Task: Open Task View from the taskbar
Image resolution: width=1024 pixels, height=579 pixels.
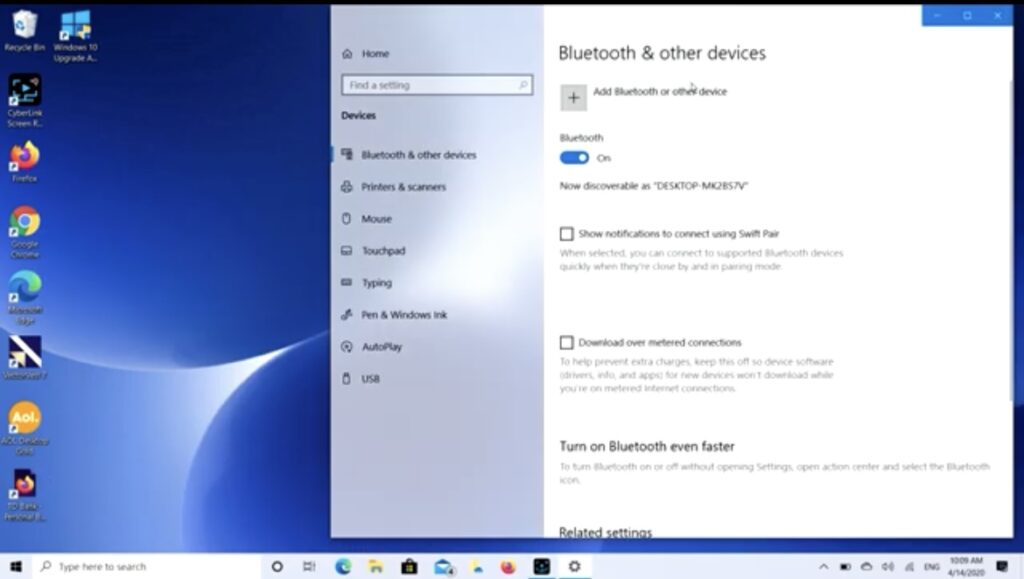Action: tap(308, 566)
